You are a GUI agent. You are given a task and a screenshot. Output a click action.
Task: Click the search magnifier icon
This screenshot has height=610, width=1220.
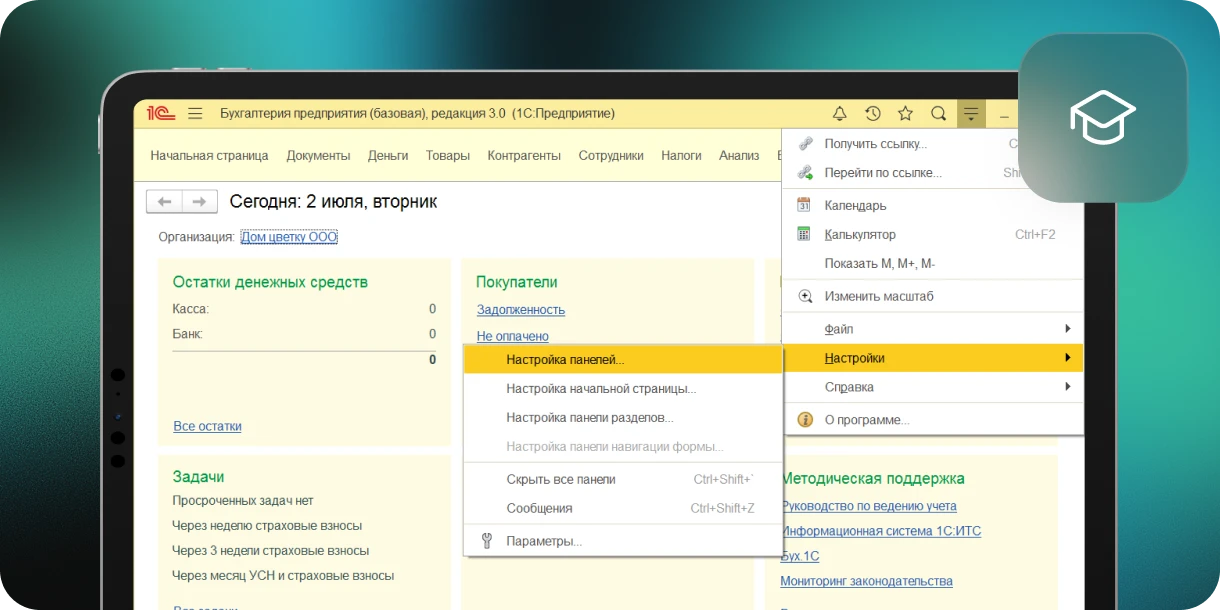(938, 114)
